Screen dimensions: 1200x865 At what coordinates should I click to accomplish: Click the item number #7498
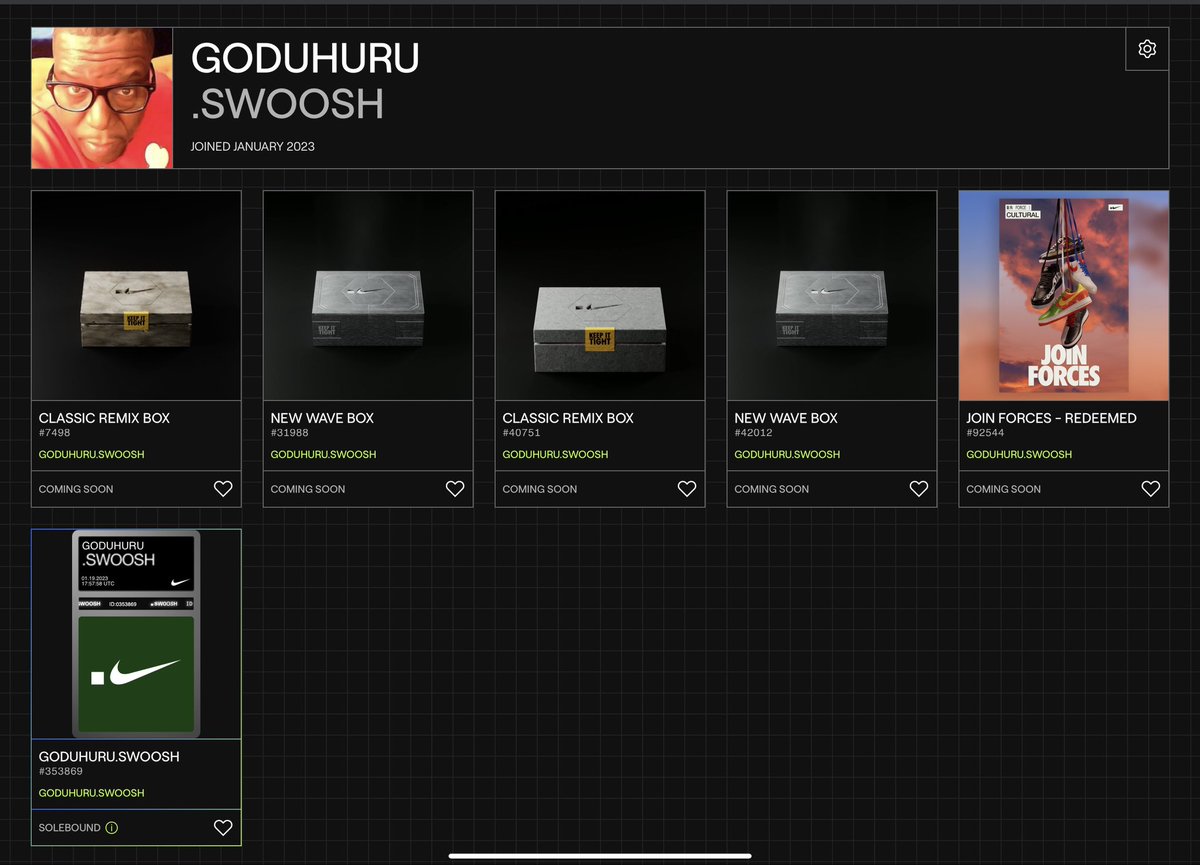(x=54, y=434)
